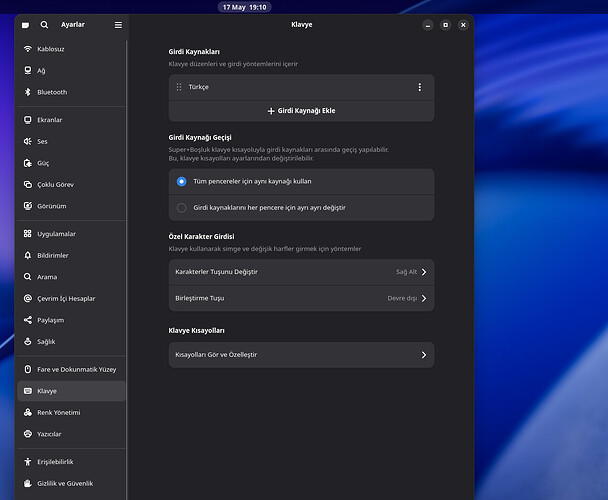Image resolution: width=608 pixels, height=500 pixels.
Task: Click the Ağ network icon
Action: 28,70
